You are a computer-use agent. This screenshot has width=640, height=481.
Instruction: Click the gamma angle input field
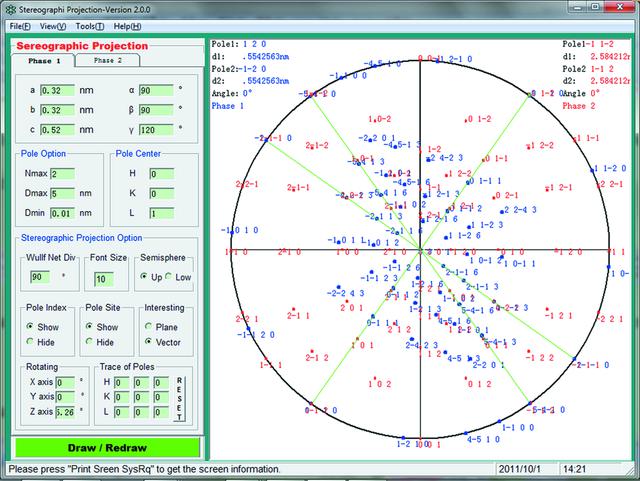[x=156, y=130]
